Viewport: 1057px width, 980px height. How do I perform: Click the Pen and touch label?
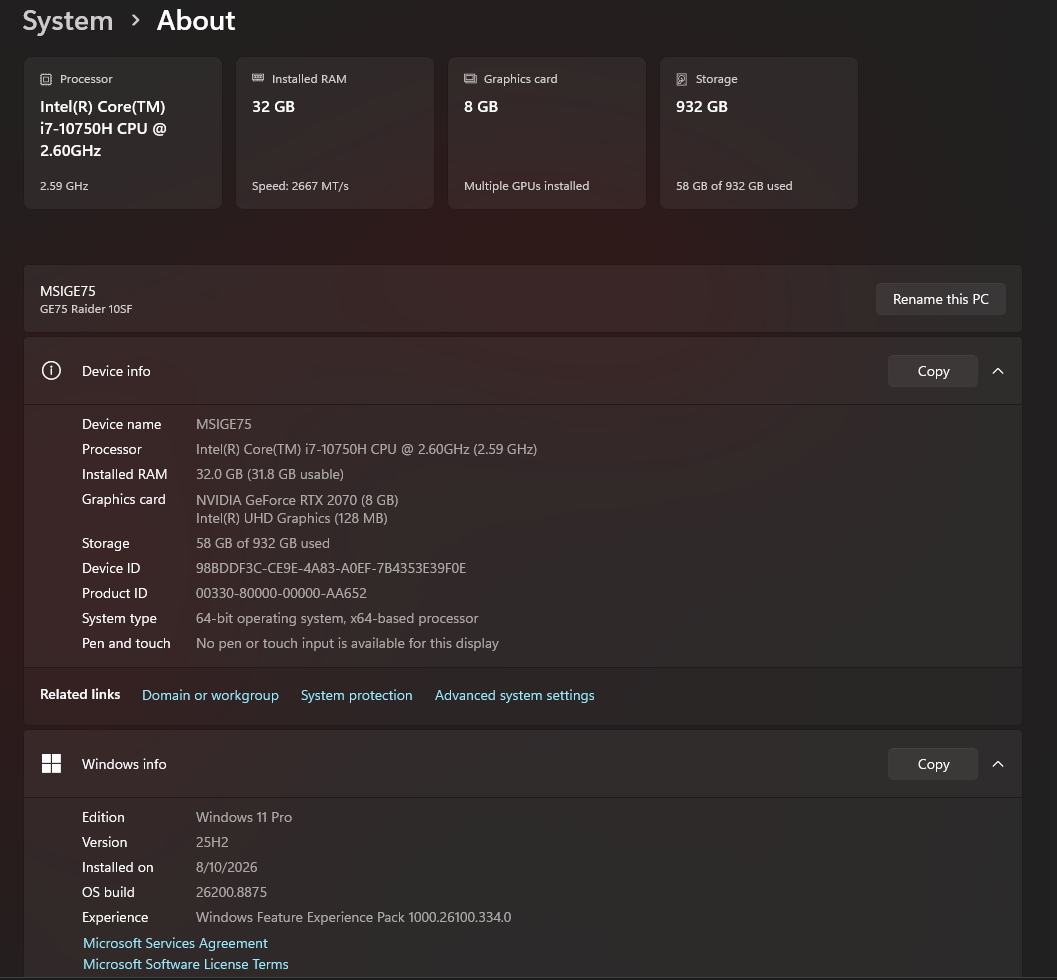(x=126, y=643)
